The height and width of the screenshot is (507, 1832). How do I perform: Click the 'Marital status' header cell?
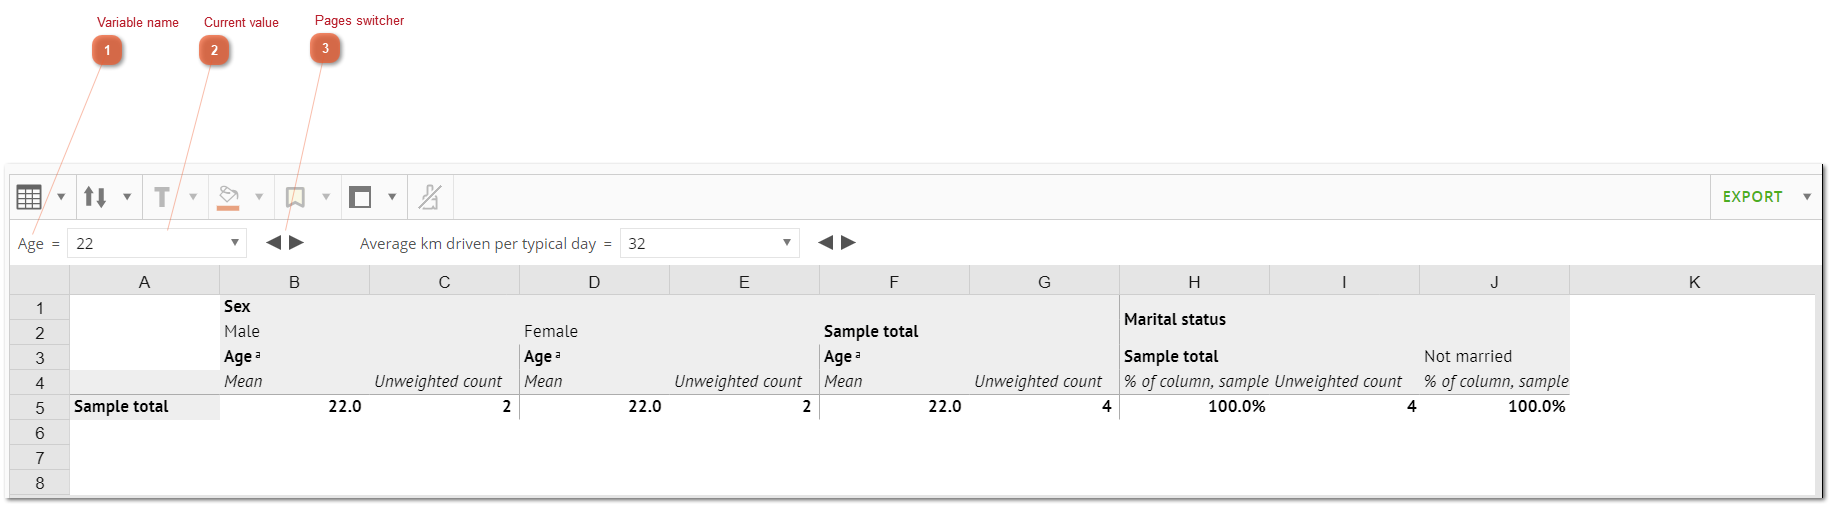coord(1175,320)
